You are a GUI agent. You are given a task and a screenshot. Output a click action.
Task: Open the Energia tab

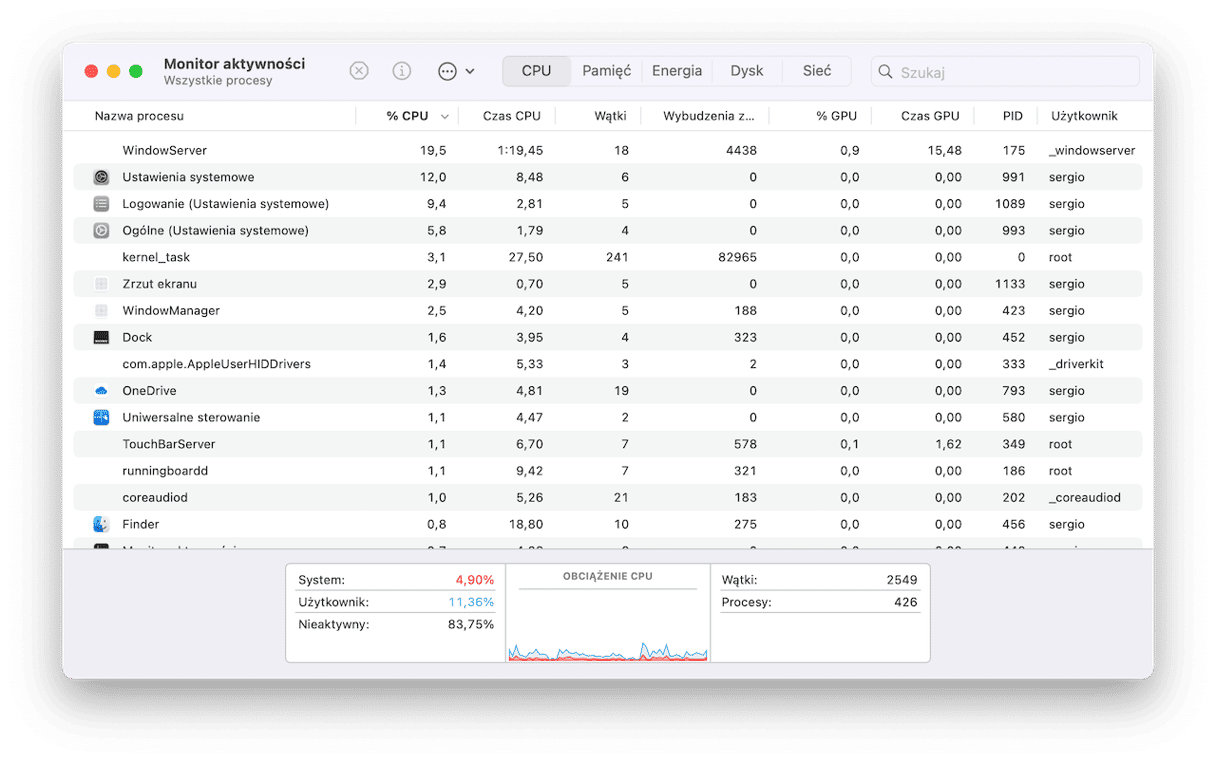click(677, 71)
